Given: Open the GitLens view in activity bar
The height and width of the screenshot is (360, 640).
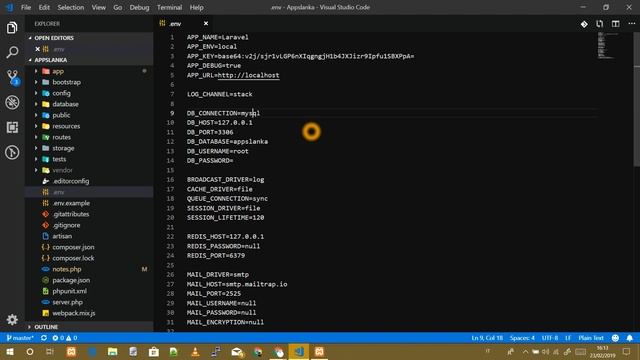Looking at the screenshot, I should coord(12,152).
